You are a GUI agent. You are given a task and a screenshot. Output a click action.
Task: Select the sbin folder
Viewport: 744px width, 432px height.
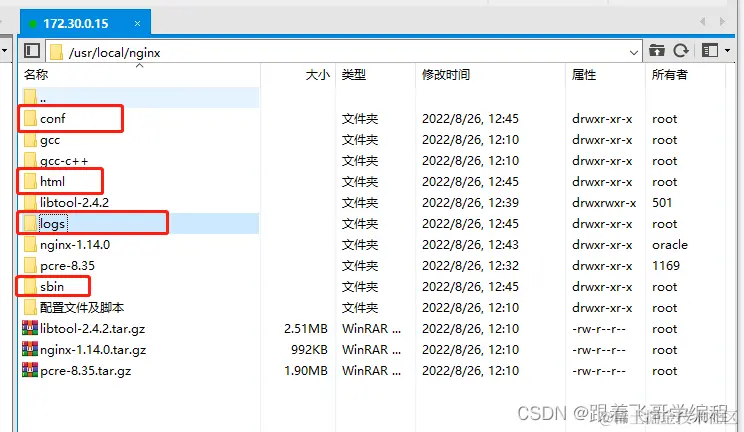click(x=52, y=287)
